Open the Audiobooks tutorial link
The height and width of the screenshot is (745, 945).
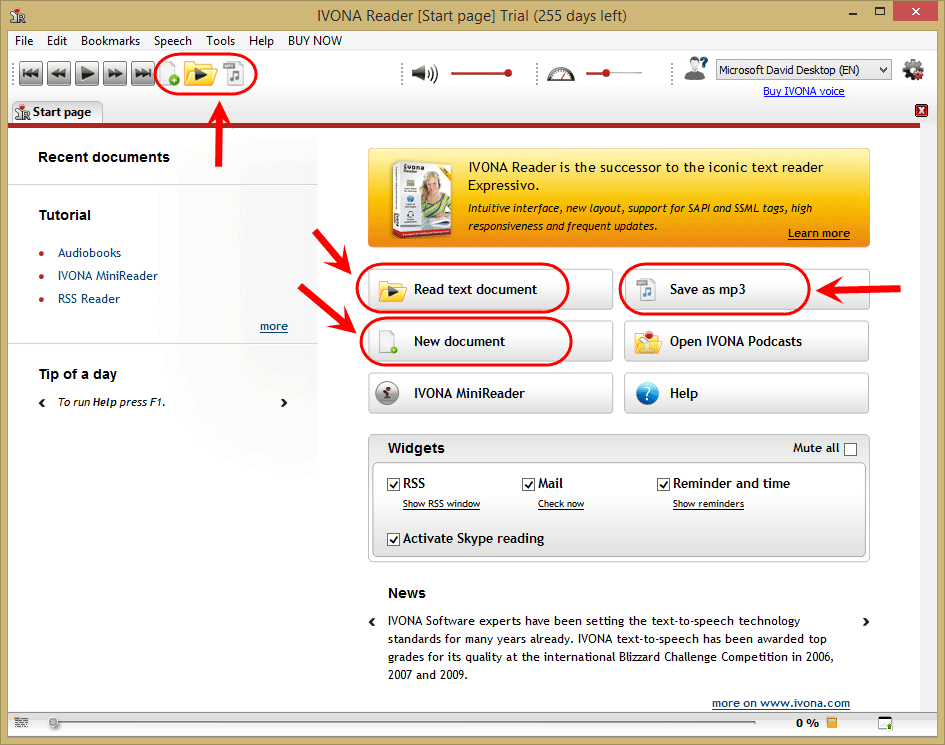pos(89,253)
